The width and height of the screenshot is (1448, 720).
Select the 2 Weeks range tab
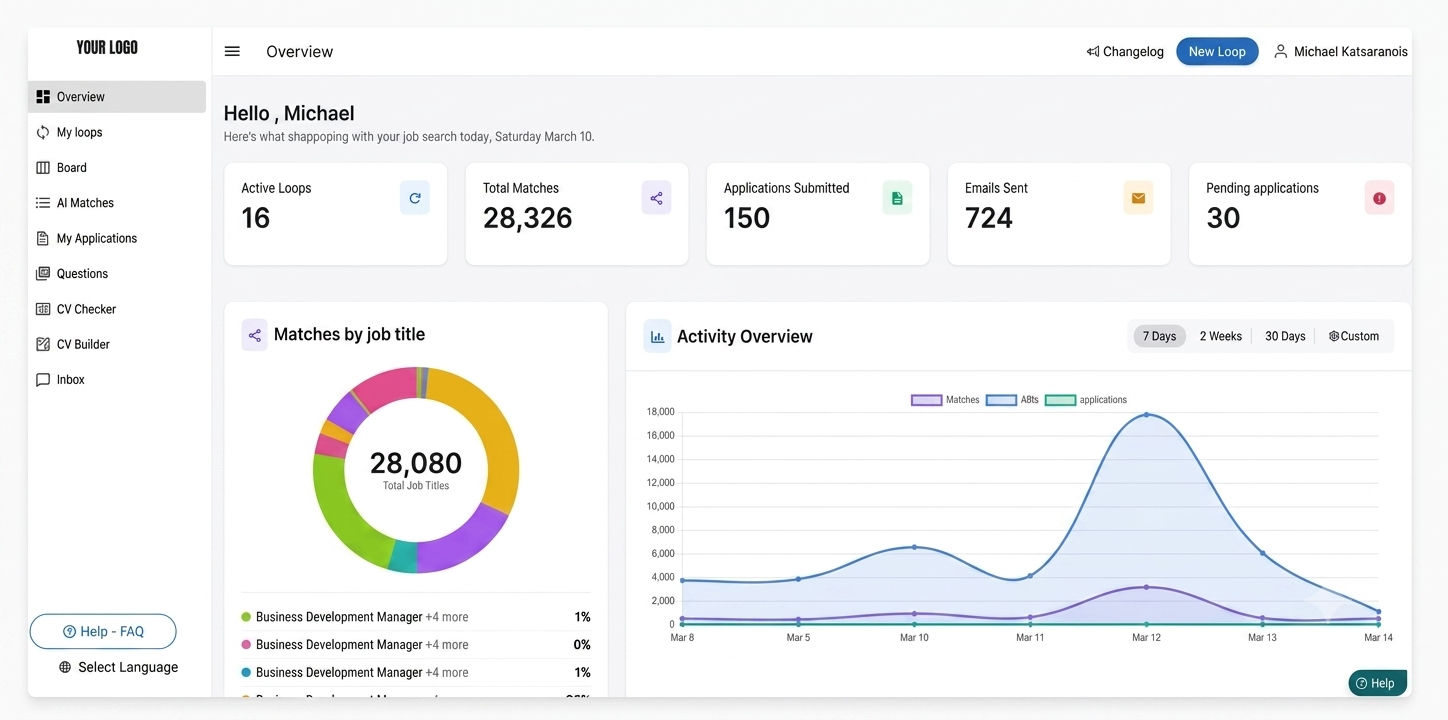[1221, 336]
